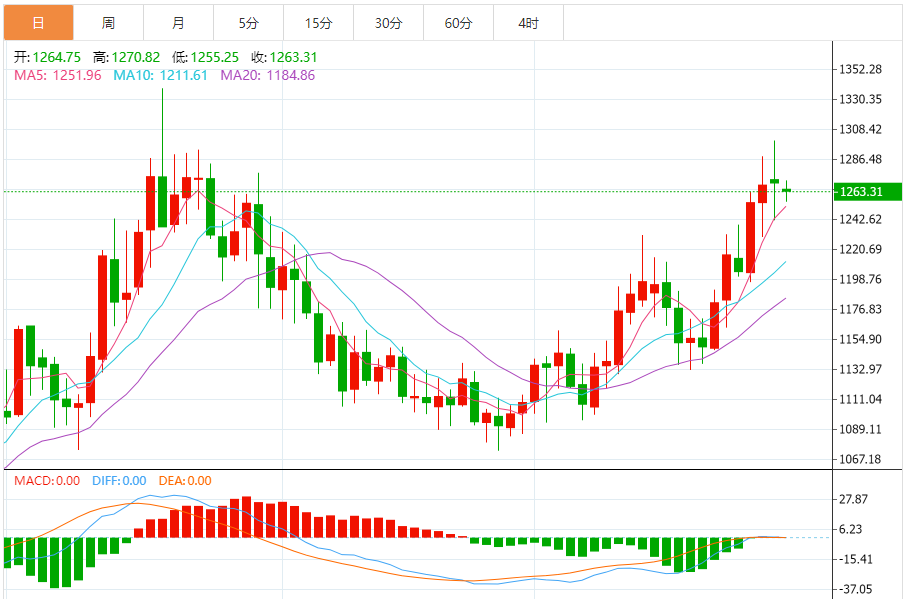Click the 1154.90 price axis label
The width and height of the screenshot is (905, 599).
pyautogui.click(x=860, y=339)
